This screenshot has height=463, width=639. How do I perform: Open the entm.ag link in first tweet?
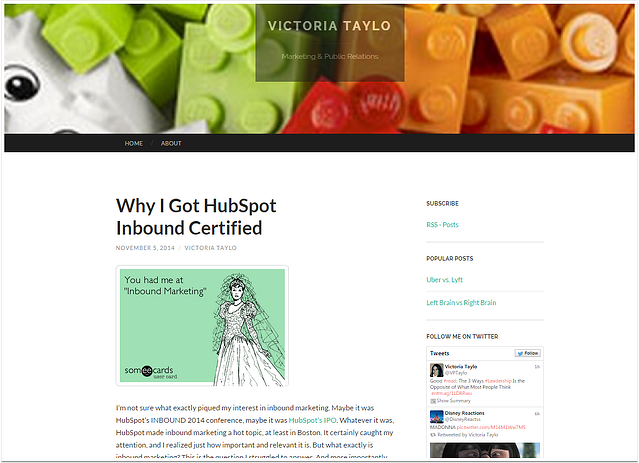click(452, 393)
